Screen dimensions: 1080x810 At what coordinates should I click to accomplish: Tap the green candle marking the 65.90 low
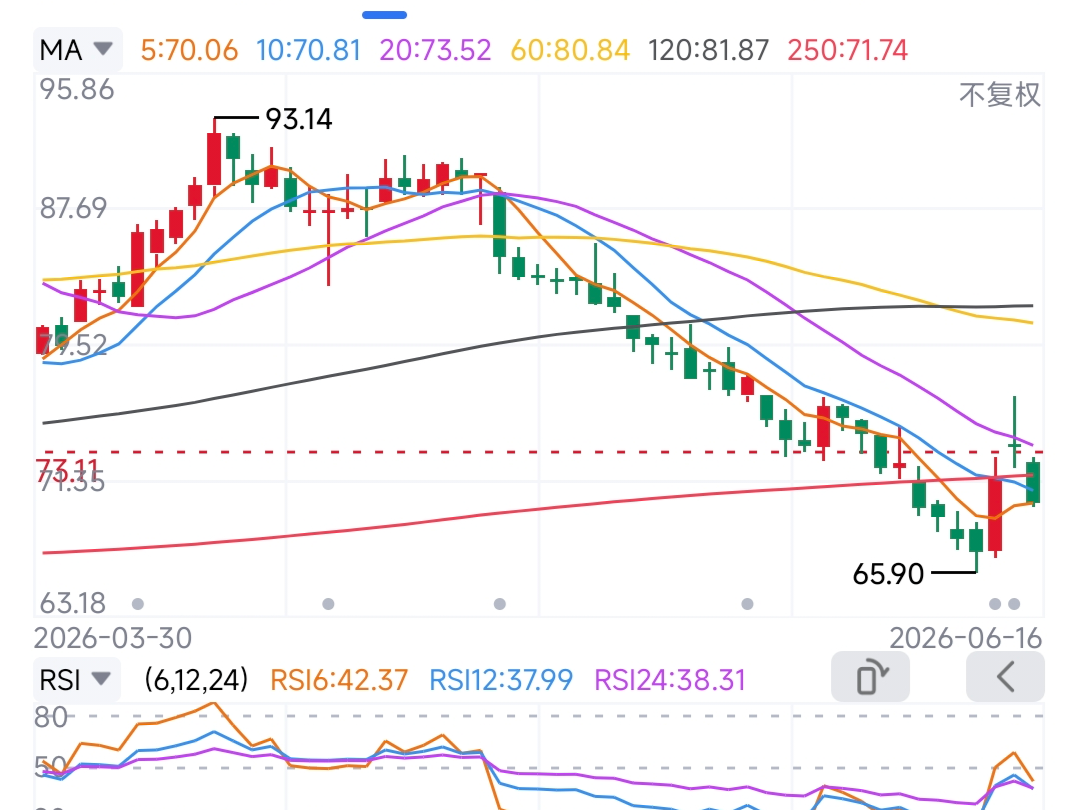976,548
